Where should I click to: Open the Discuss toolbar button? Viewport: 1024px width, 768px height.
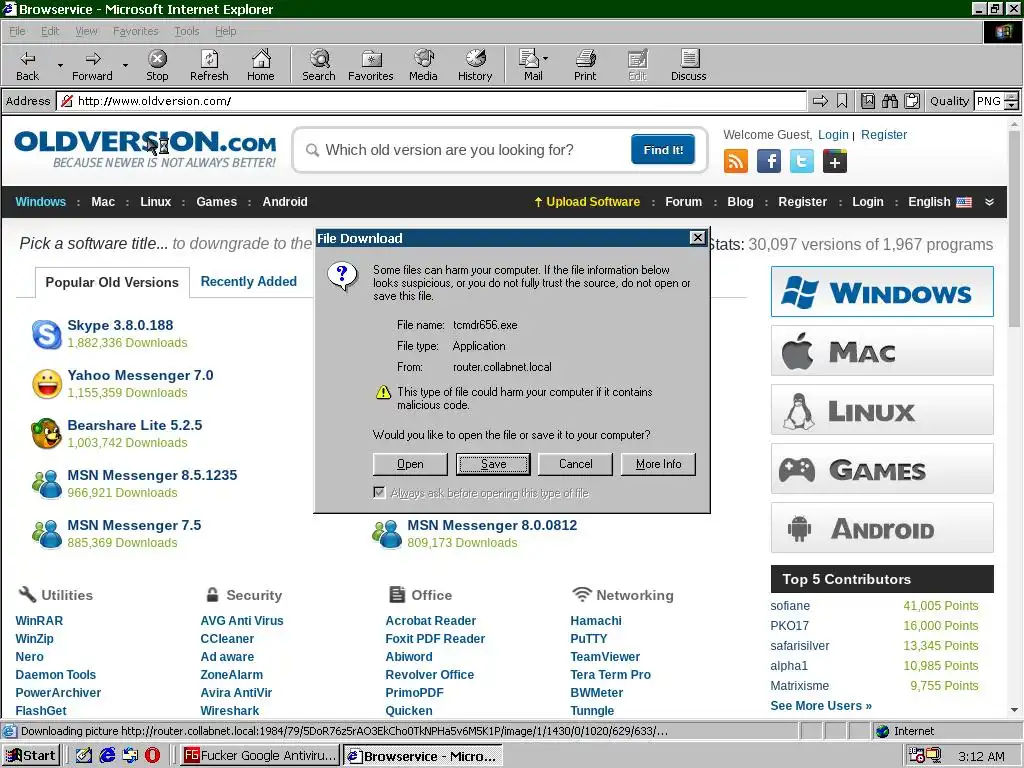click(688, 65)
